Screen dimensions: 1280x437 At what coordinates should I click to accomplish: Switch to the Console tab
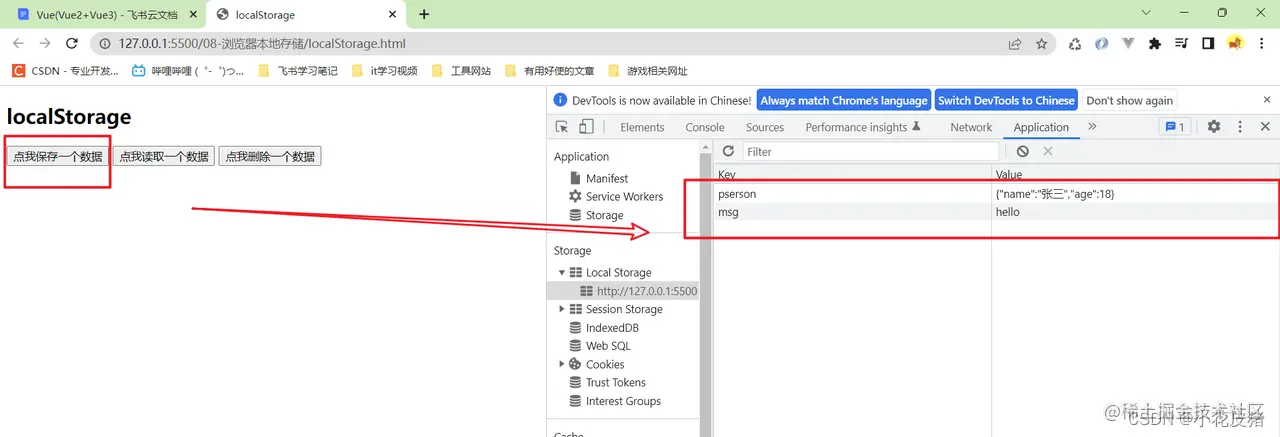point(705,127)
